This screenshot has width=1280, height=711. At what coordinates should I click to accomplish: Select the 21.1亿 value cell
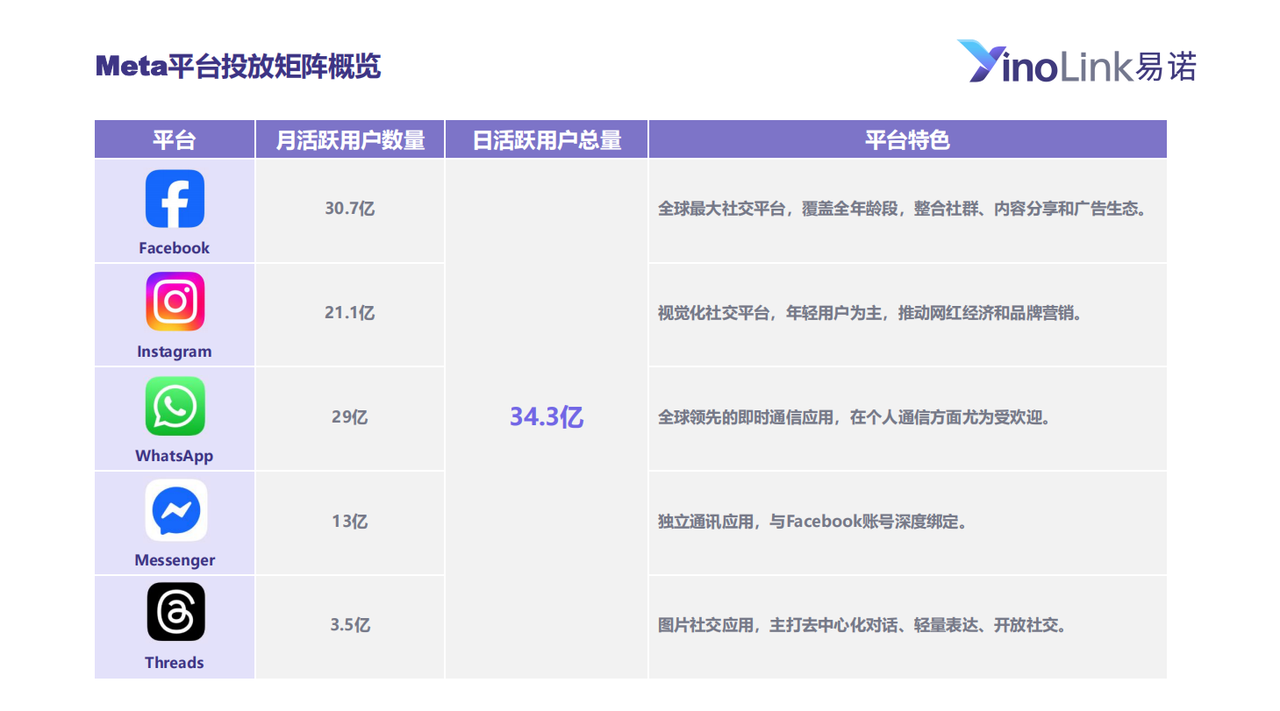coord(350,314)
